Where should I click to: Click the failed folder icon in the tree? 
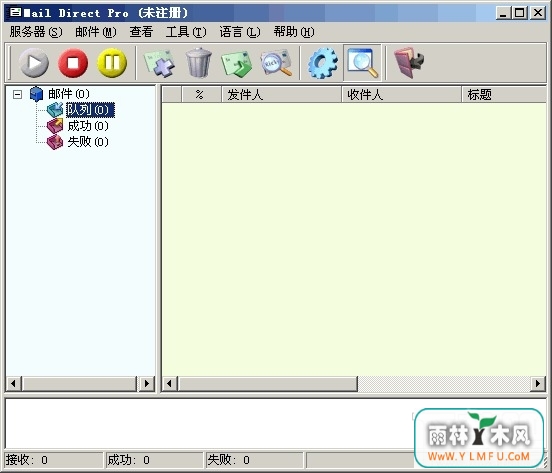click(x=55, y=142)
